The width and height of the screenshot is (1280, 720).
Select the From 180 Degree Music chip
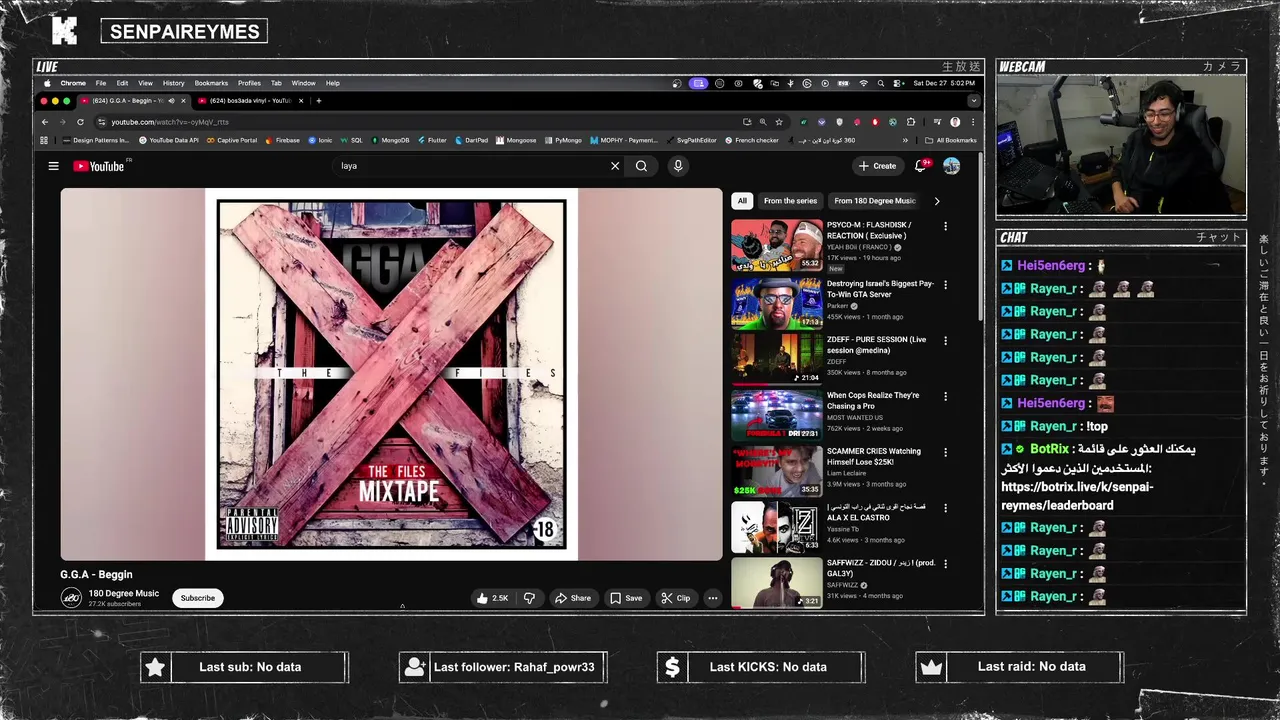click(x=875, y=201)
